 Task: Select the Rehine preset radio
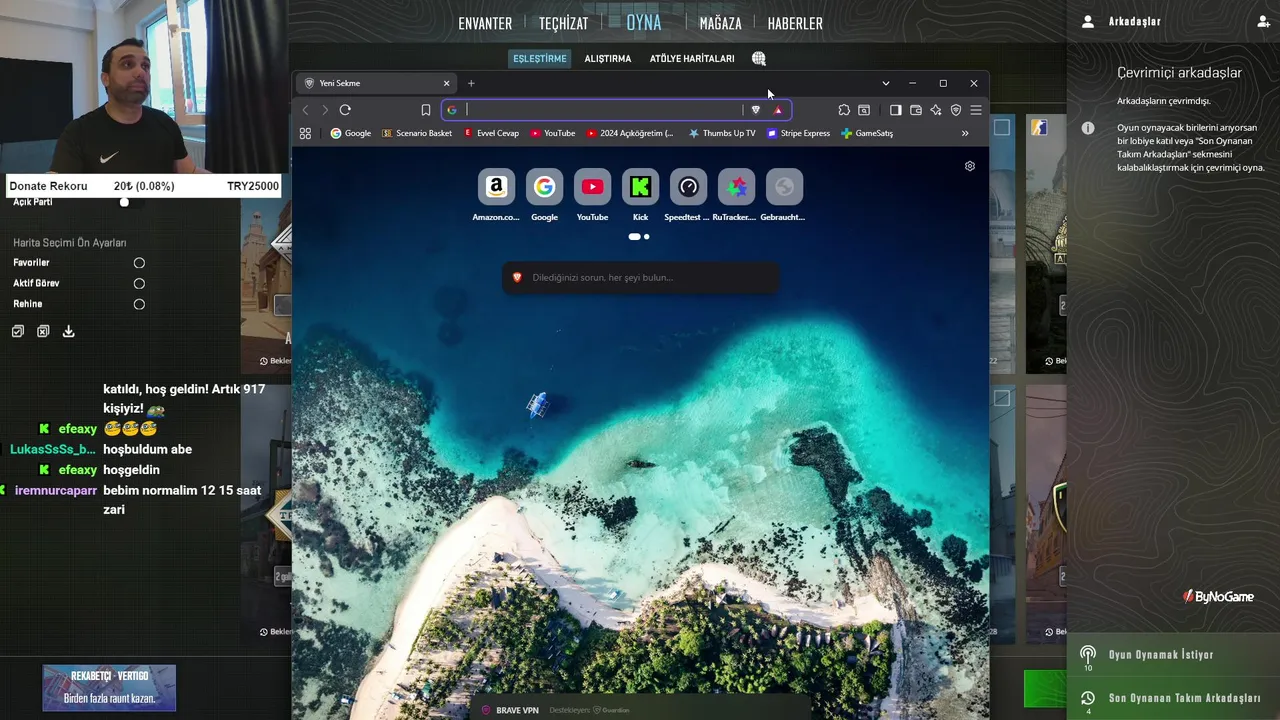[139, 304]
